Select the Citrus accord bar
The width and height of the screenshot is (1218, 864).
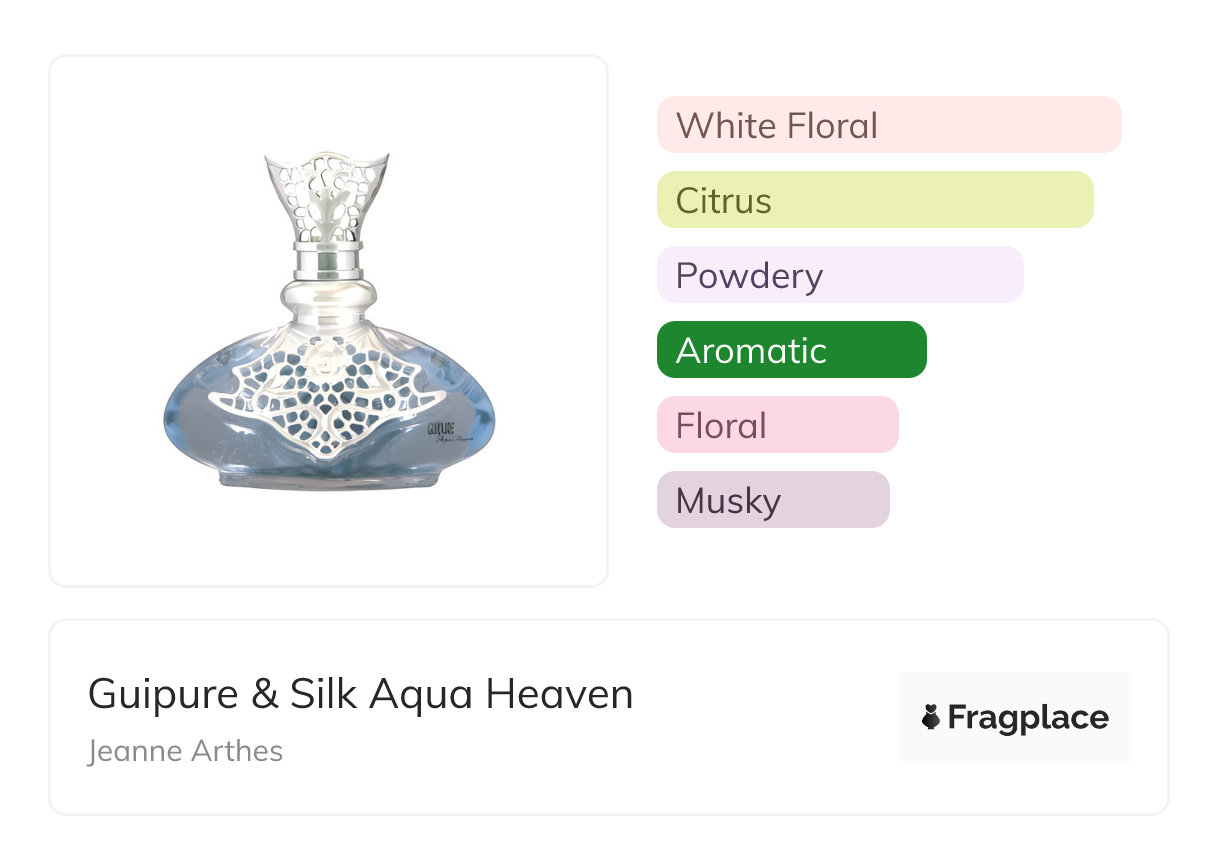coord(874,200)
